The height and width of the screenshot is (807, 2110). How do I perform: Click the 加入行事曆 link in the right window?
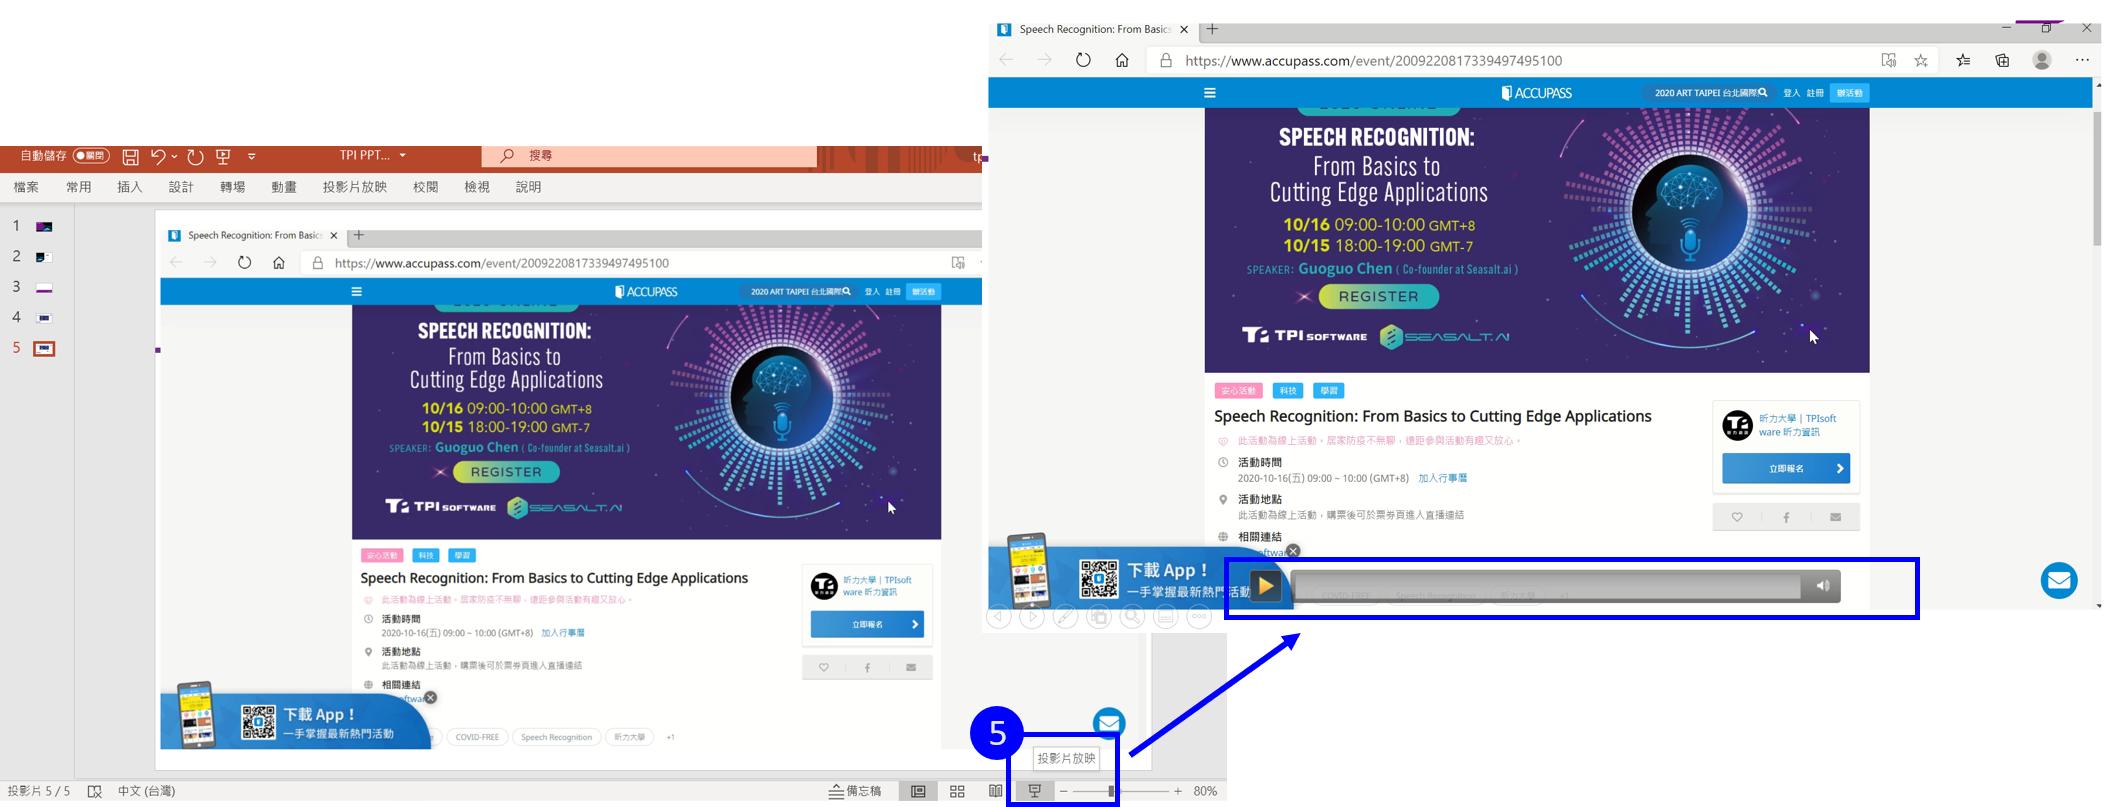pyautogui.click(x=1442, y=478)
